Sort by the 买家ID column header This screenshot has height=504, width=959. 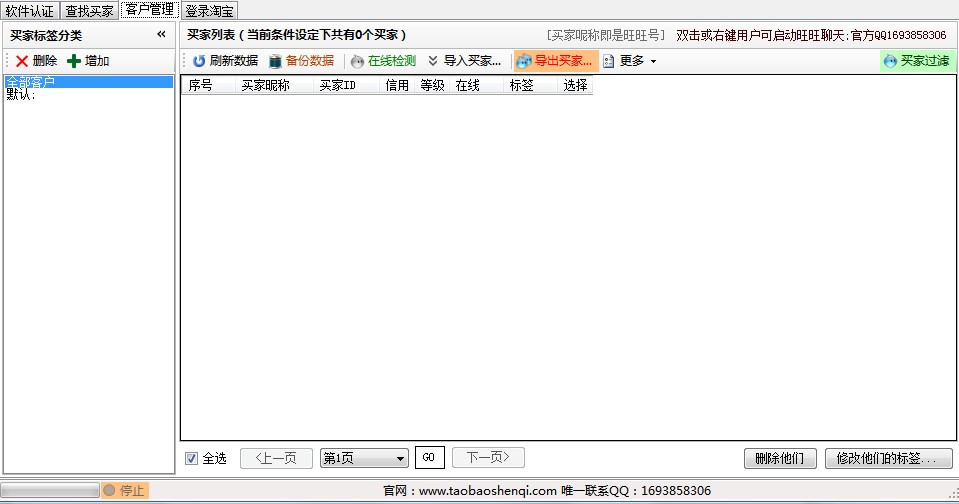click(x=346, y=85)
